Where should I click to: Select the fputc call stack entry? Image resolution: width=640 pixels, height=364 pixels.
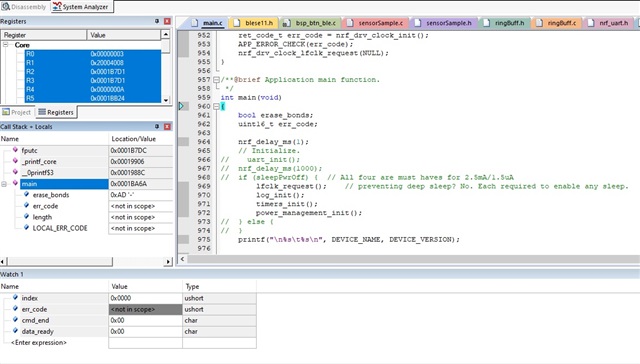coord(29,150)
